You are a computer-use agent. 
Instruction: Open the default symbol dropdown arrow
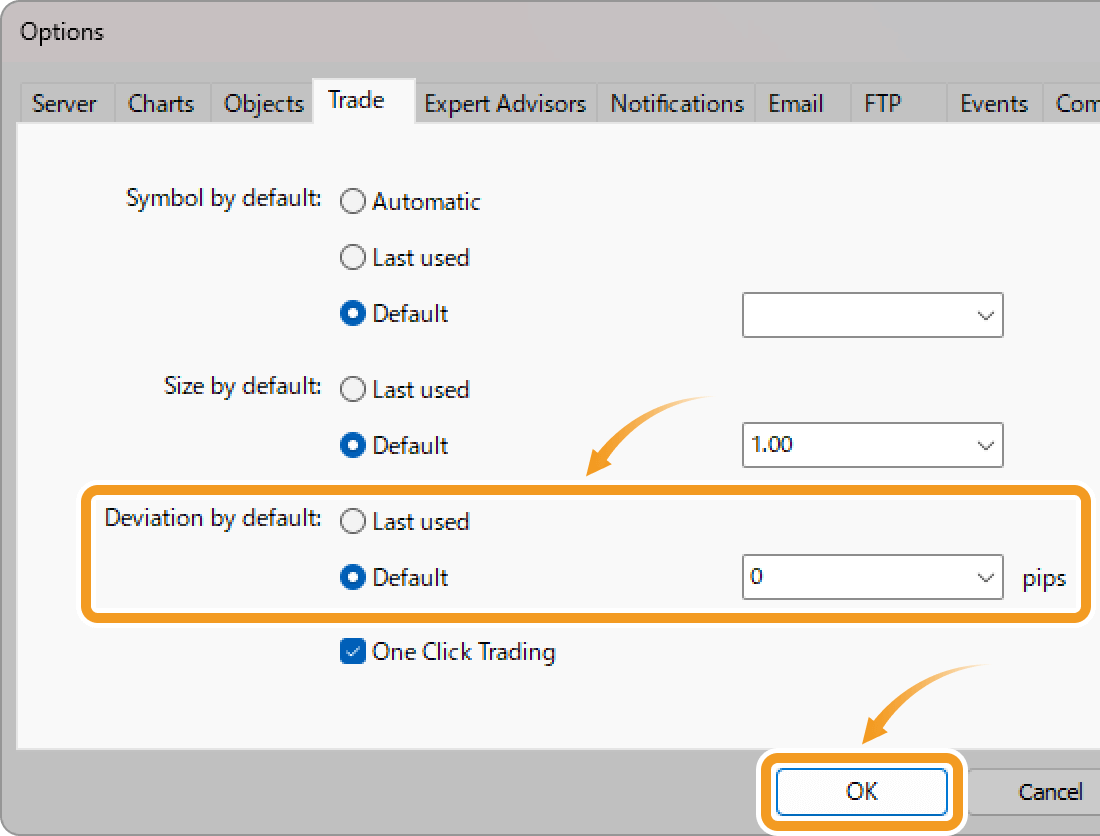[x=985, y=316]
